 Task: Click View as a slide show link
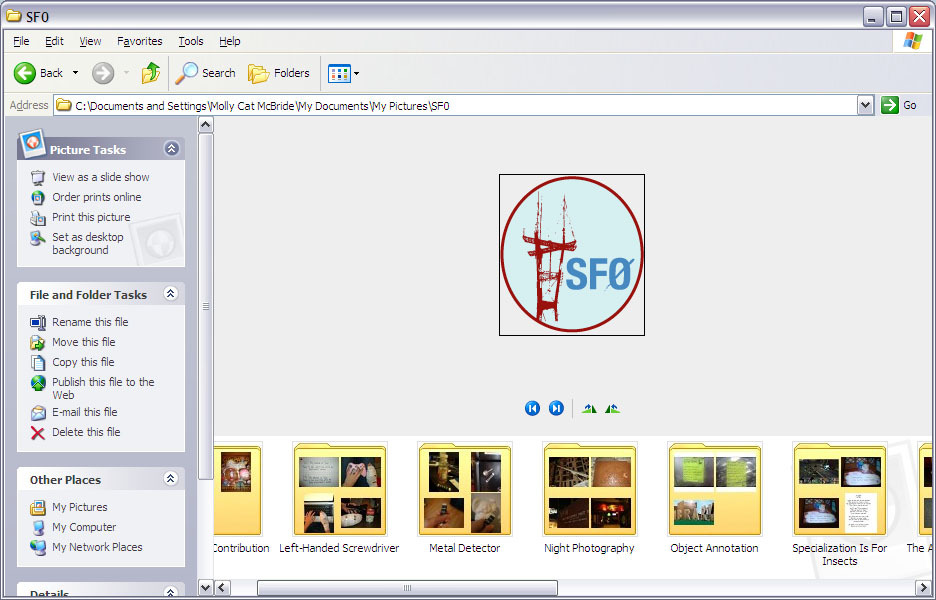click(100, 177)
